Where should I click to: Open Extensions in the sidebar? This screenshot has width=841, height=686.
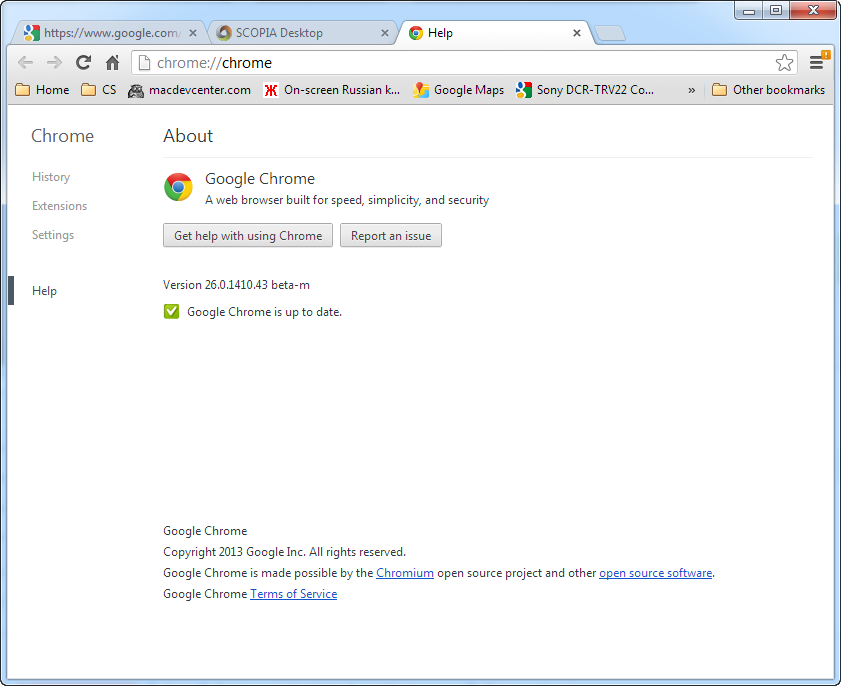[x=59, y=206]
